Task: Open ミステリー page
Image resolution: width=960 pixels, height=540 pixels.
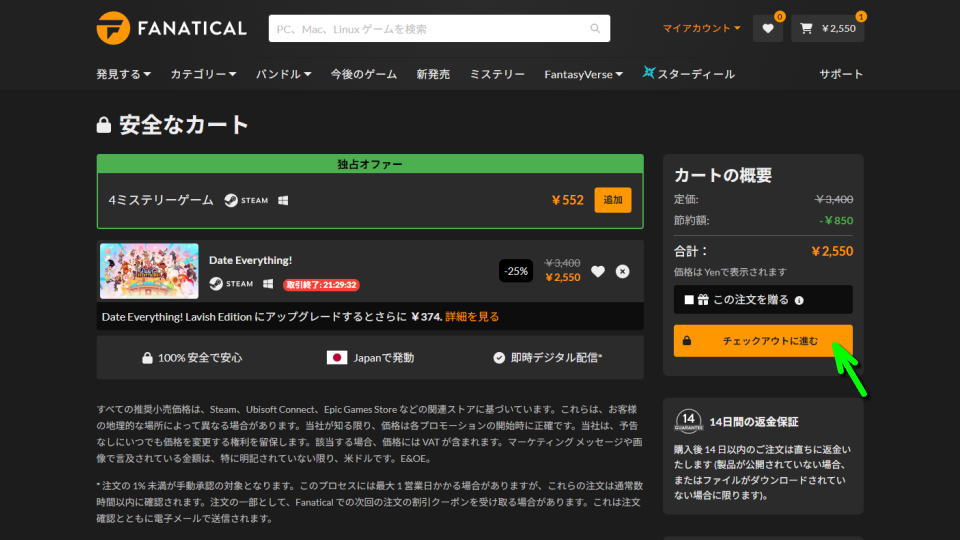Action: tap(497, 74)
